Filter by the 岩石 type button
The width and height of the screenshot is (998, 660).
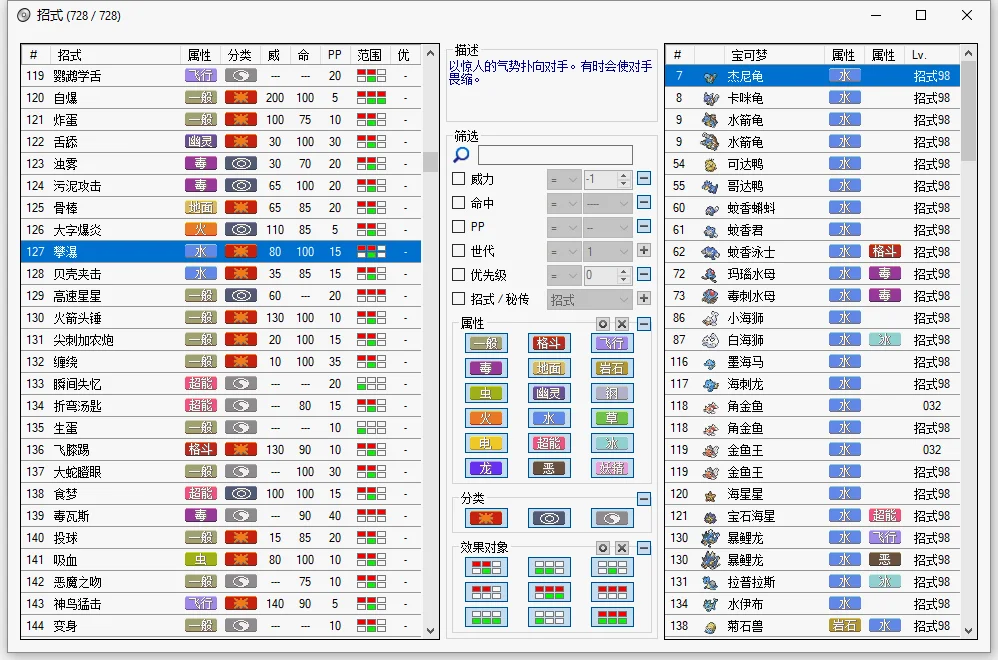[612, 368]
